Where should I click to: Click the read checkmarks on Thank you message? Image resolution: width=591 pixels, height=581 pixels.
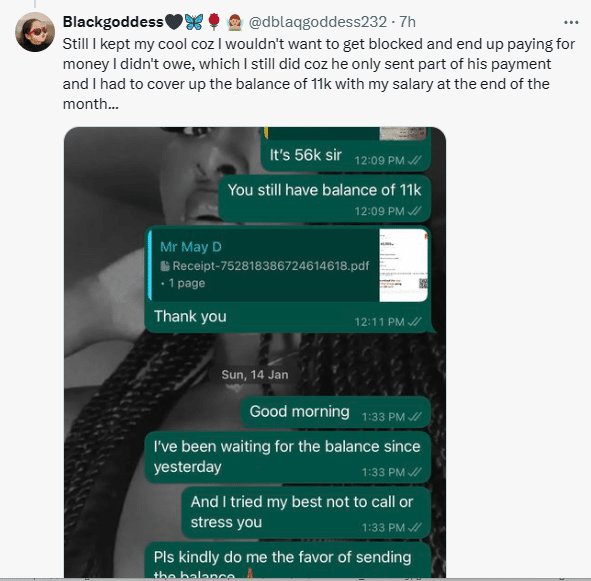414,322
